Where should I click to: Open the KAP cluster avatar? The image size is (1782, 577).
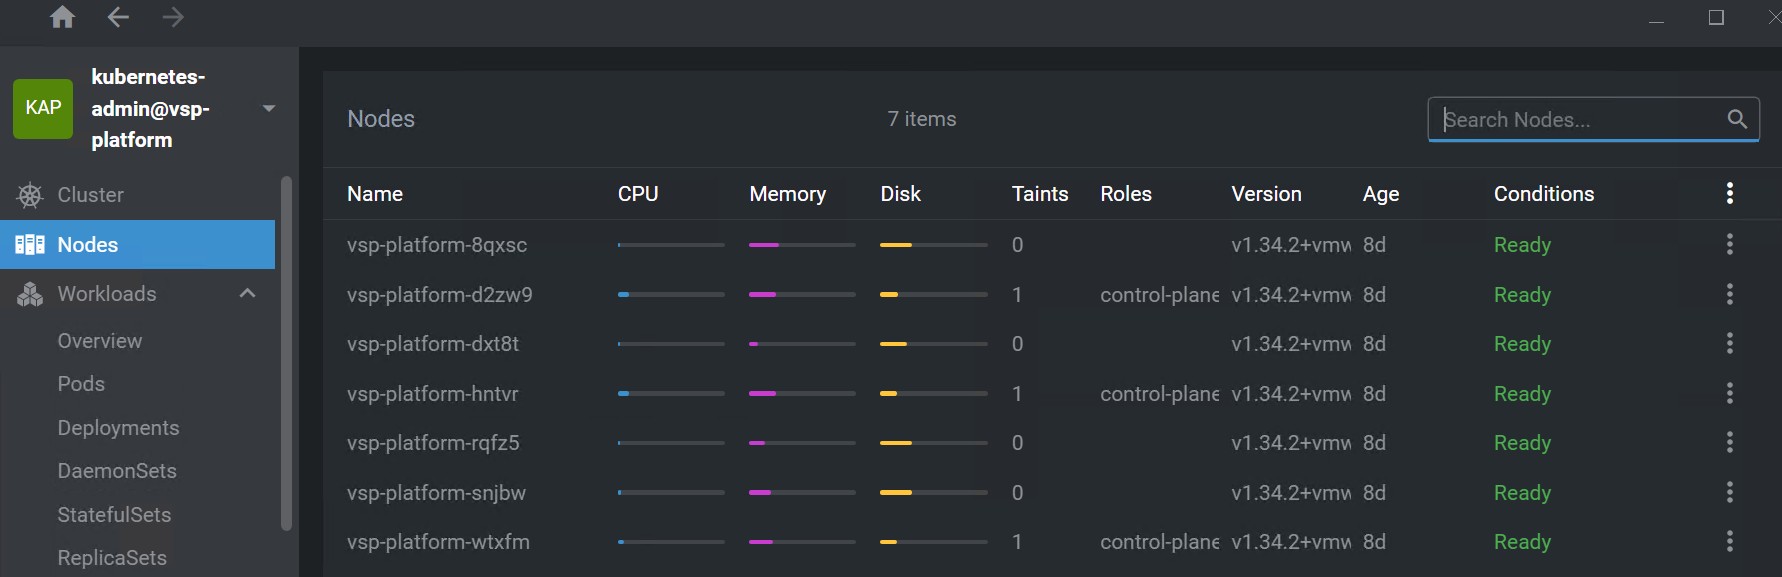[43, 108]
